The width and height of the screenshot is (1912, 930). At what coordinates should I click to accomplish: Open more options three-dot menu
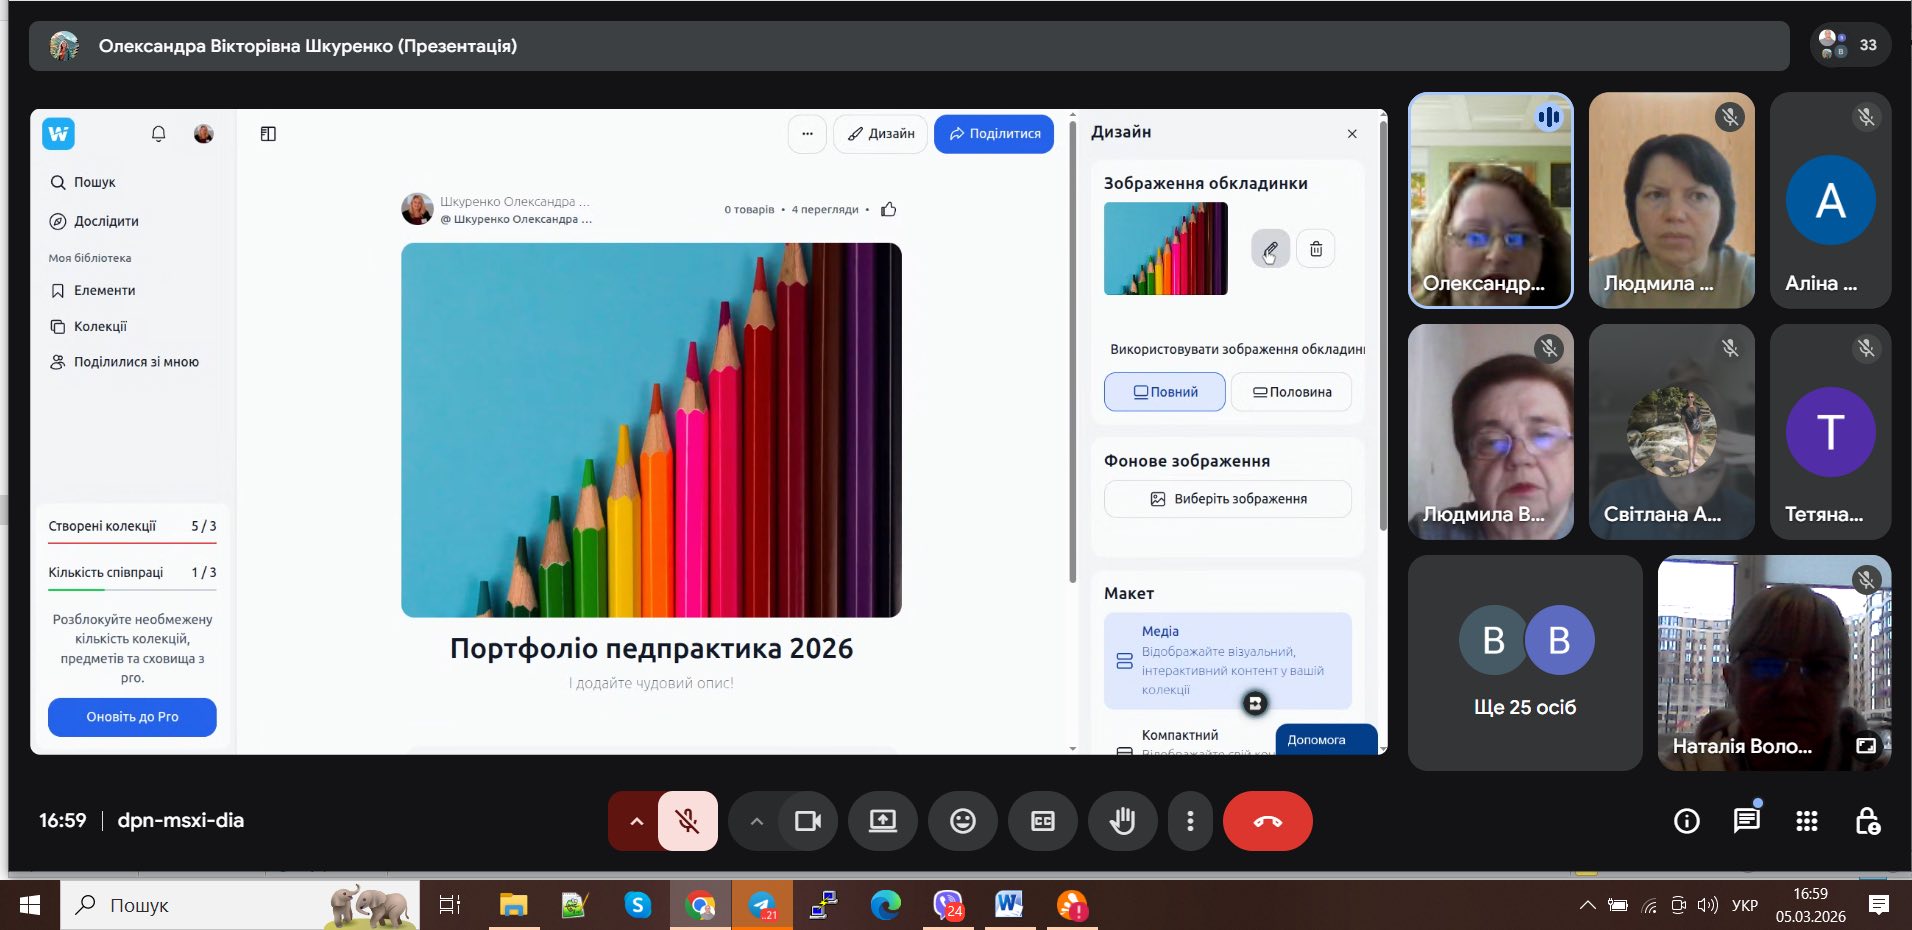tap(1189, 821)
